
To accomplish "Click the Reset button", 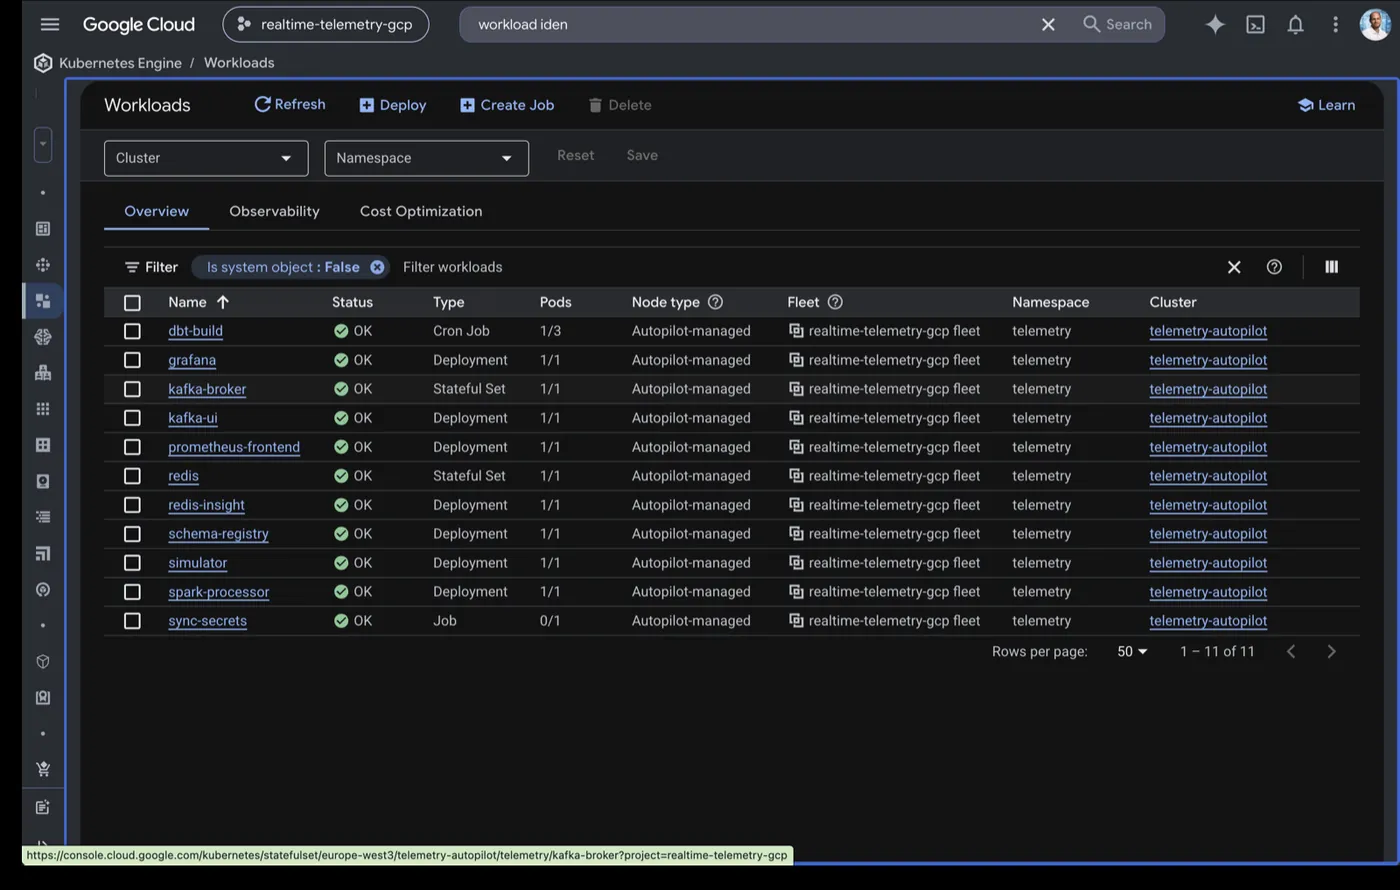I will coord(575,155).
